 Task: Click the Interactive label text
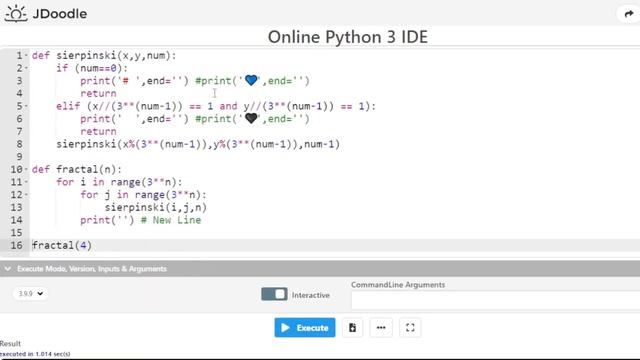tap(311, 295)
